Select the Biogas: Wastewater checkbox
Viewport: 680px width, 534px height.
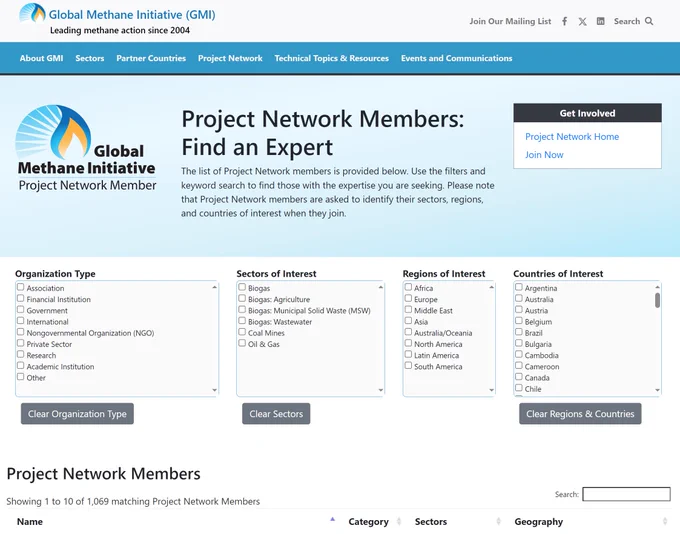click(242, 321)
